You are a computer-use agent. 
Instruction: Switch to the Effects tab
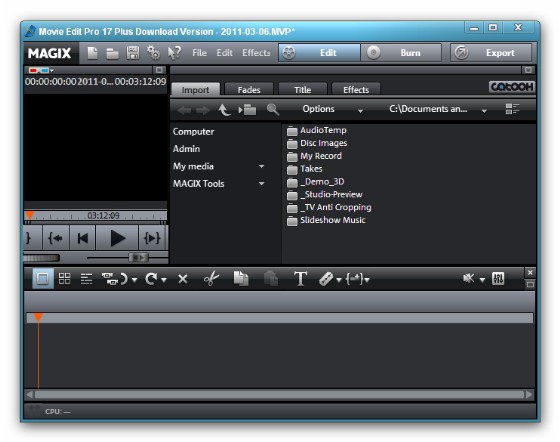pyautogui.click(x=356, y=90)
